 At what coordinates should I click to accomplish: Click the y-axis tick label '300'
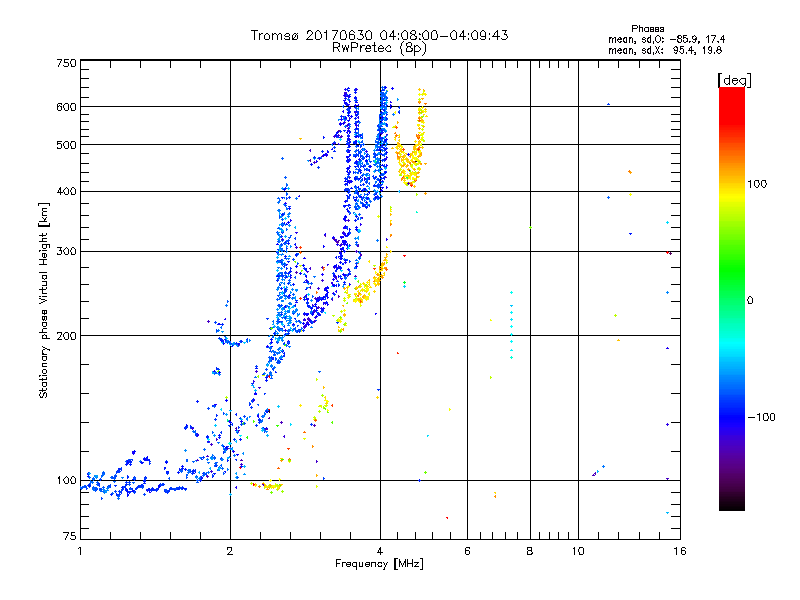(x=66, y=252)
